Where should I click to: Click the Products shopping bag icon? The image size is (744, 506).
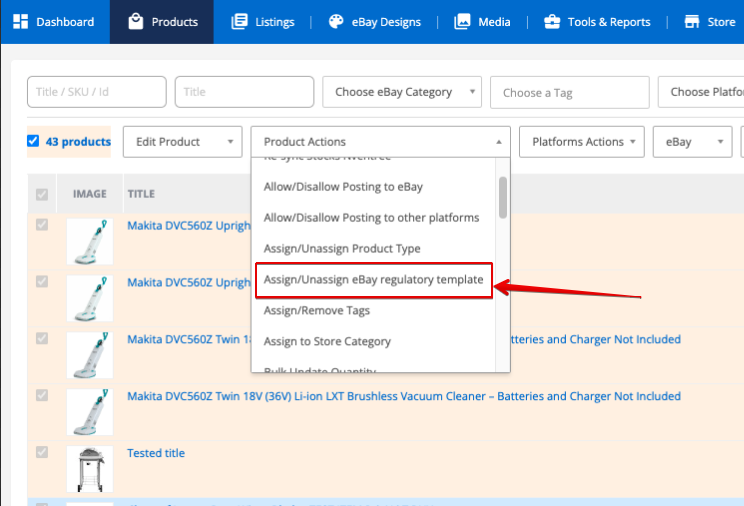(136, 22)
